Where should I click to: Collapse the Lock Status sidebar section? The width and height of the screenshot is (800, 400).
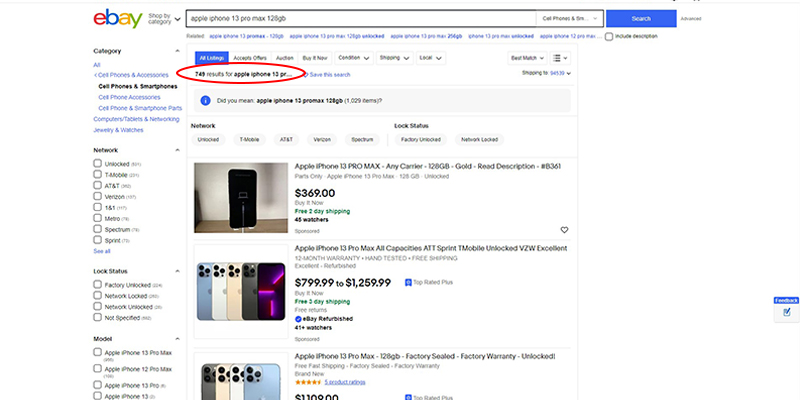pyautogui.click(x=178, y=271)
